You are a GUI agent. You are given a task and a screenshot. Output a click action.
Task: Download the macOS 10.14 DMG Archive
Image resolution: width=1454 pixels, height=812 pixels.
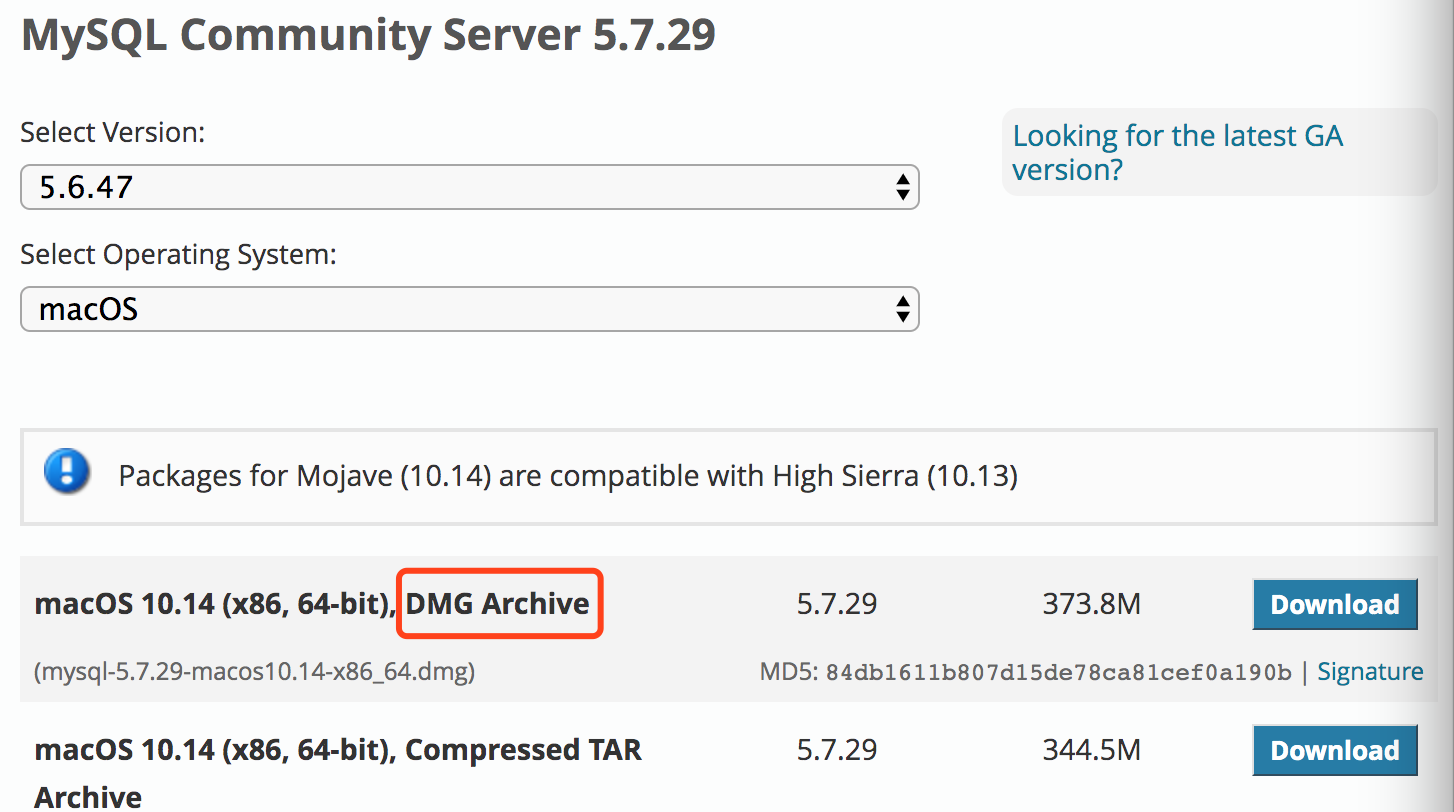click(x=1335, y=604)
